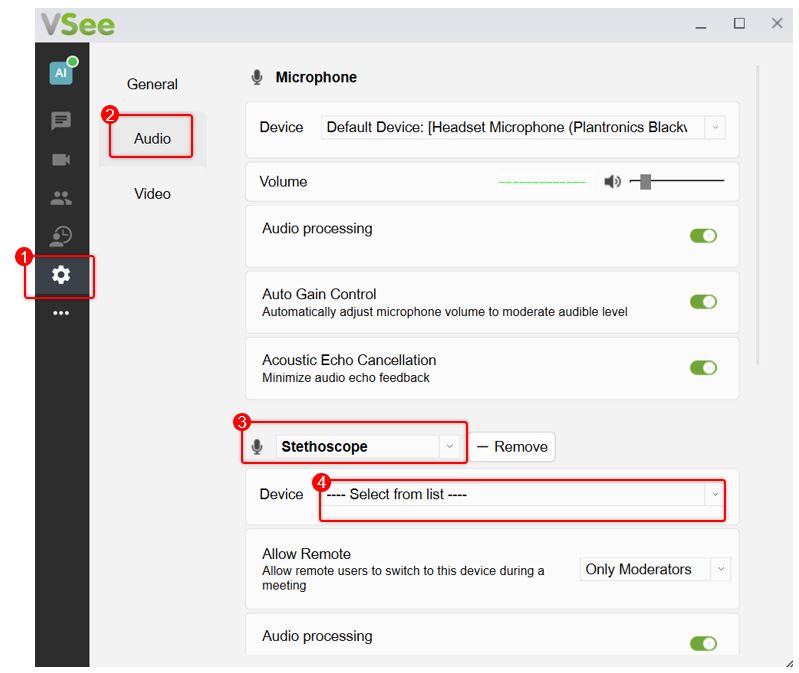Open the video camera sidebar icon
This screenshot has height=673, width=799.
pos(61,159)
